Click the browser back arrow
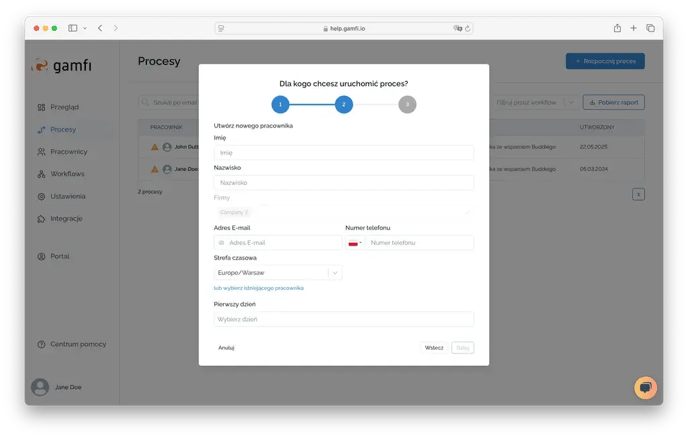The width and height of the screenshot is (688, 438). point(100,28)
